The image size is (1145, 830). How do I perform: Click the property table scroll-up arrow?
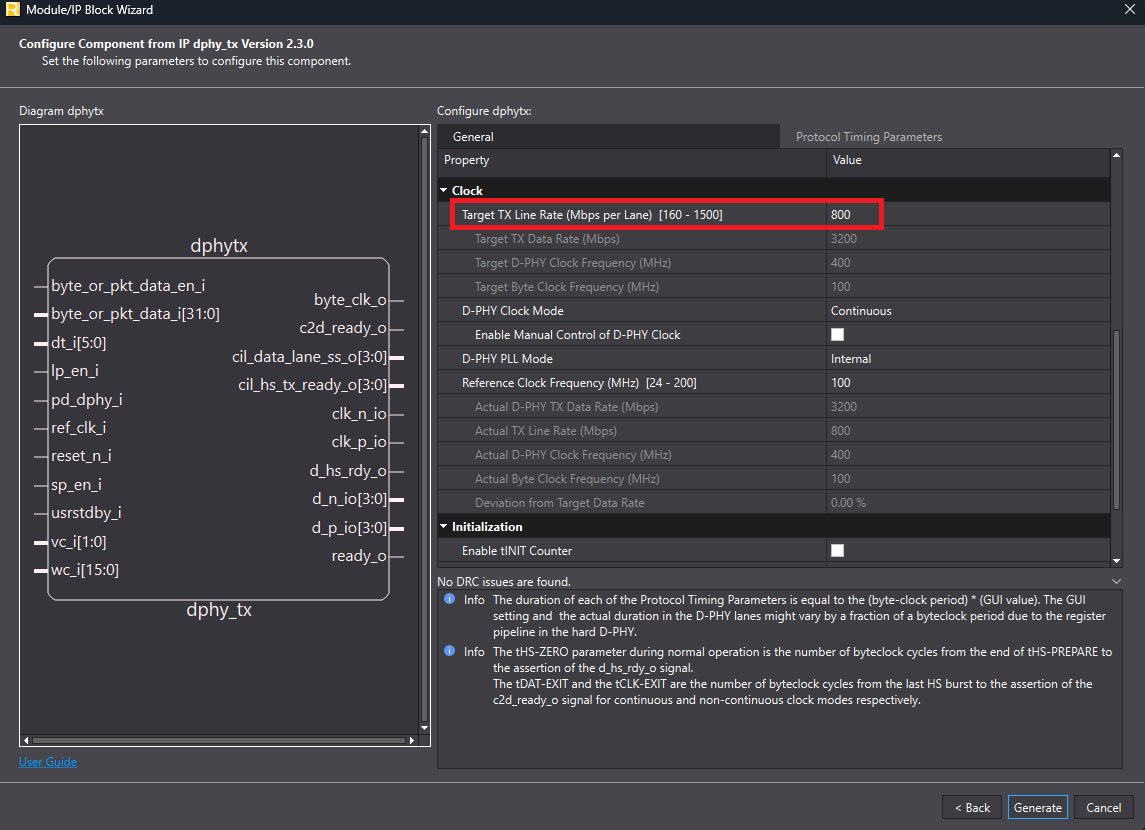1117,157
